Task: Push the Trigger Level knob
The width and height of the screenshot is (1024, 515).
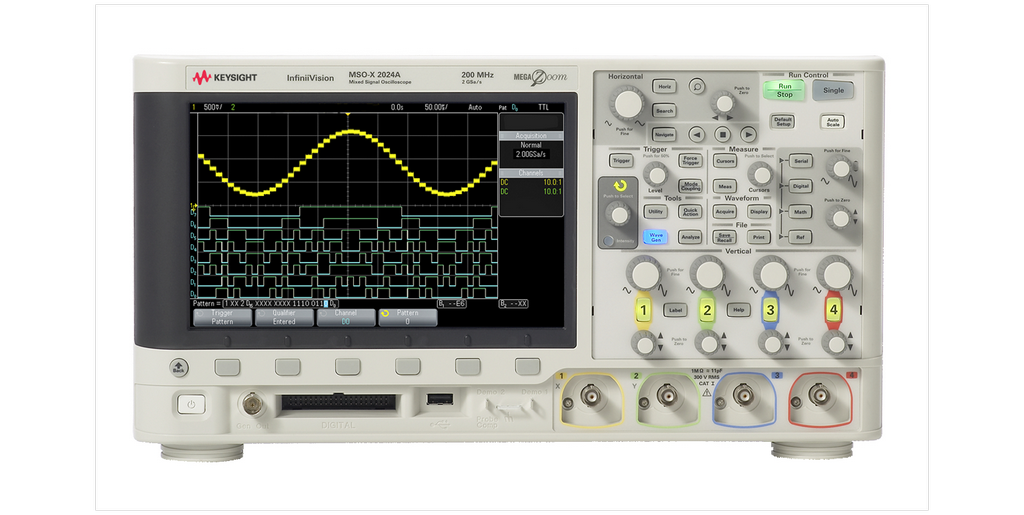Action: click(656, 174)
